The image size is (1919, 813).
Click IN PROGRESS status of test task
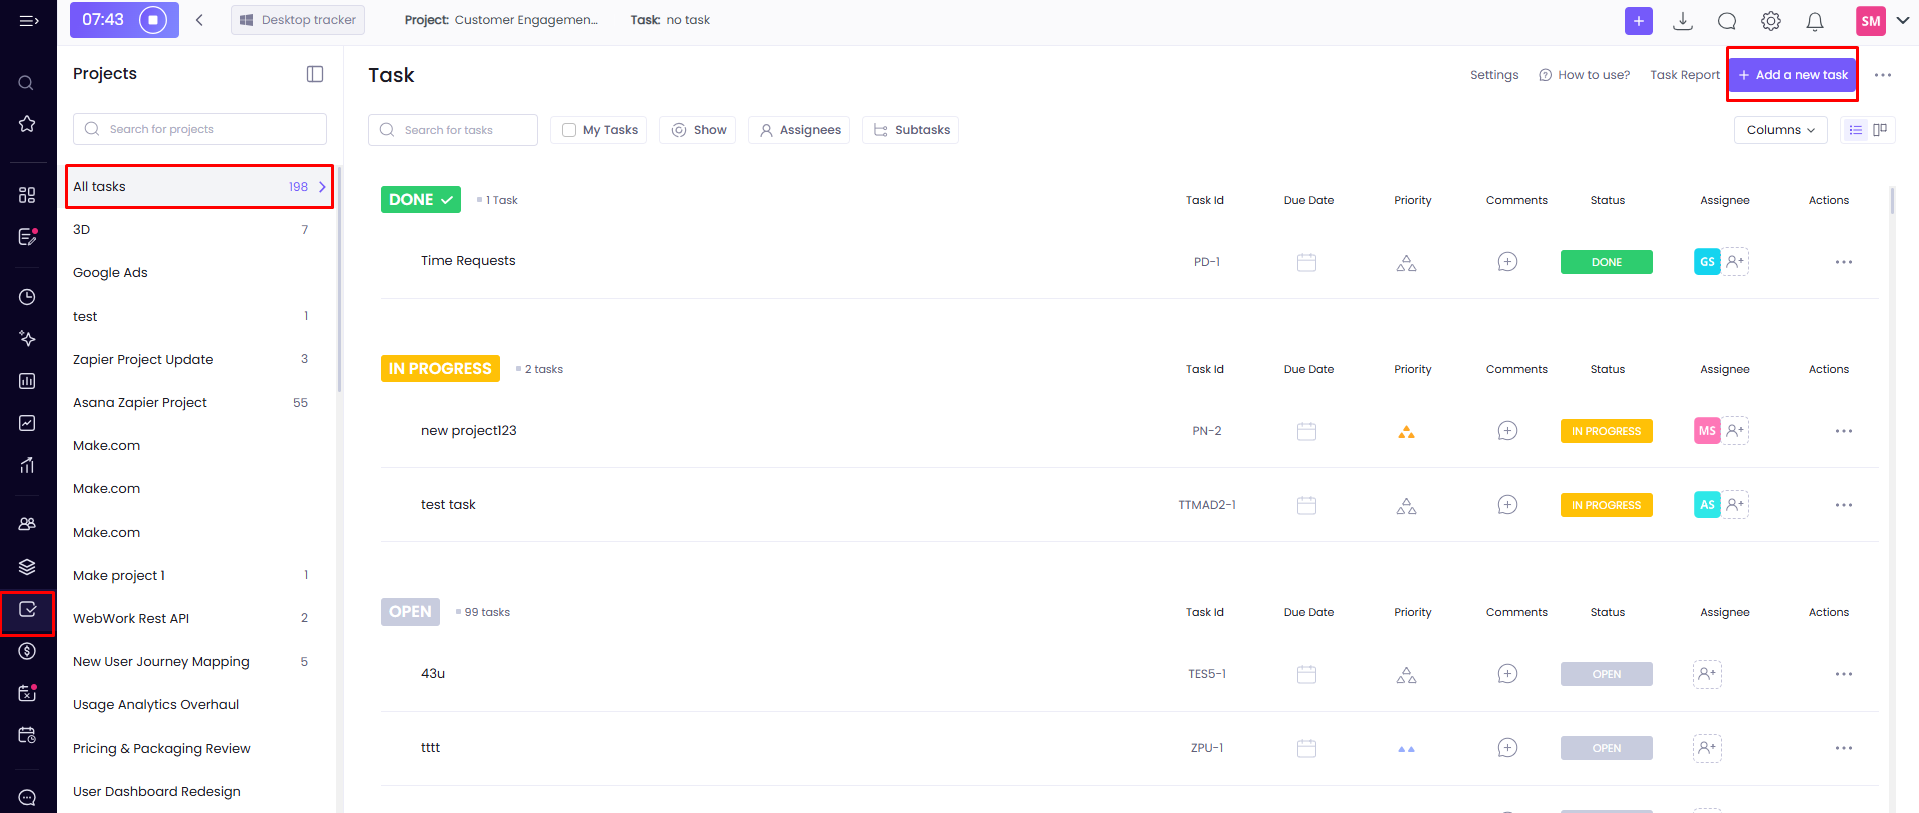tap(1606, 505)
